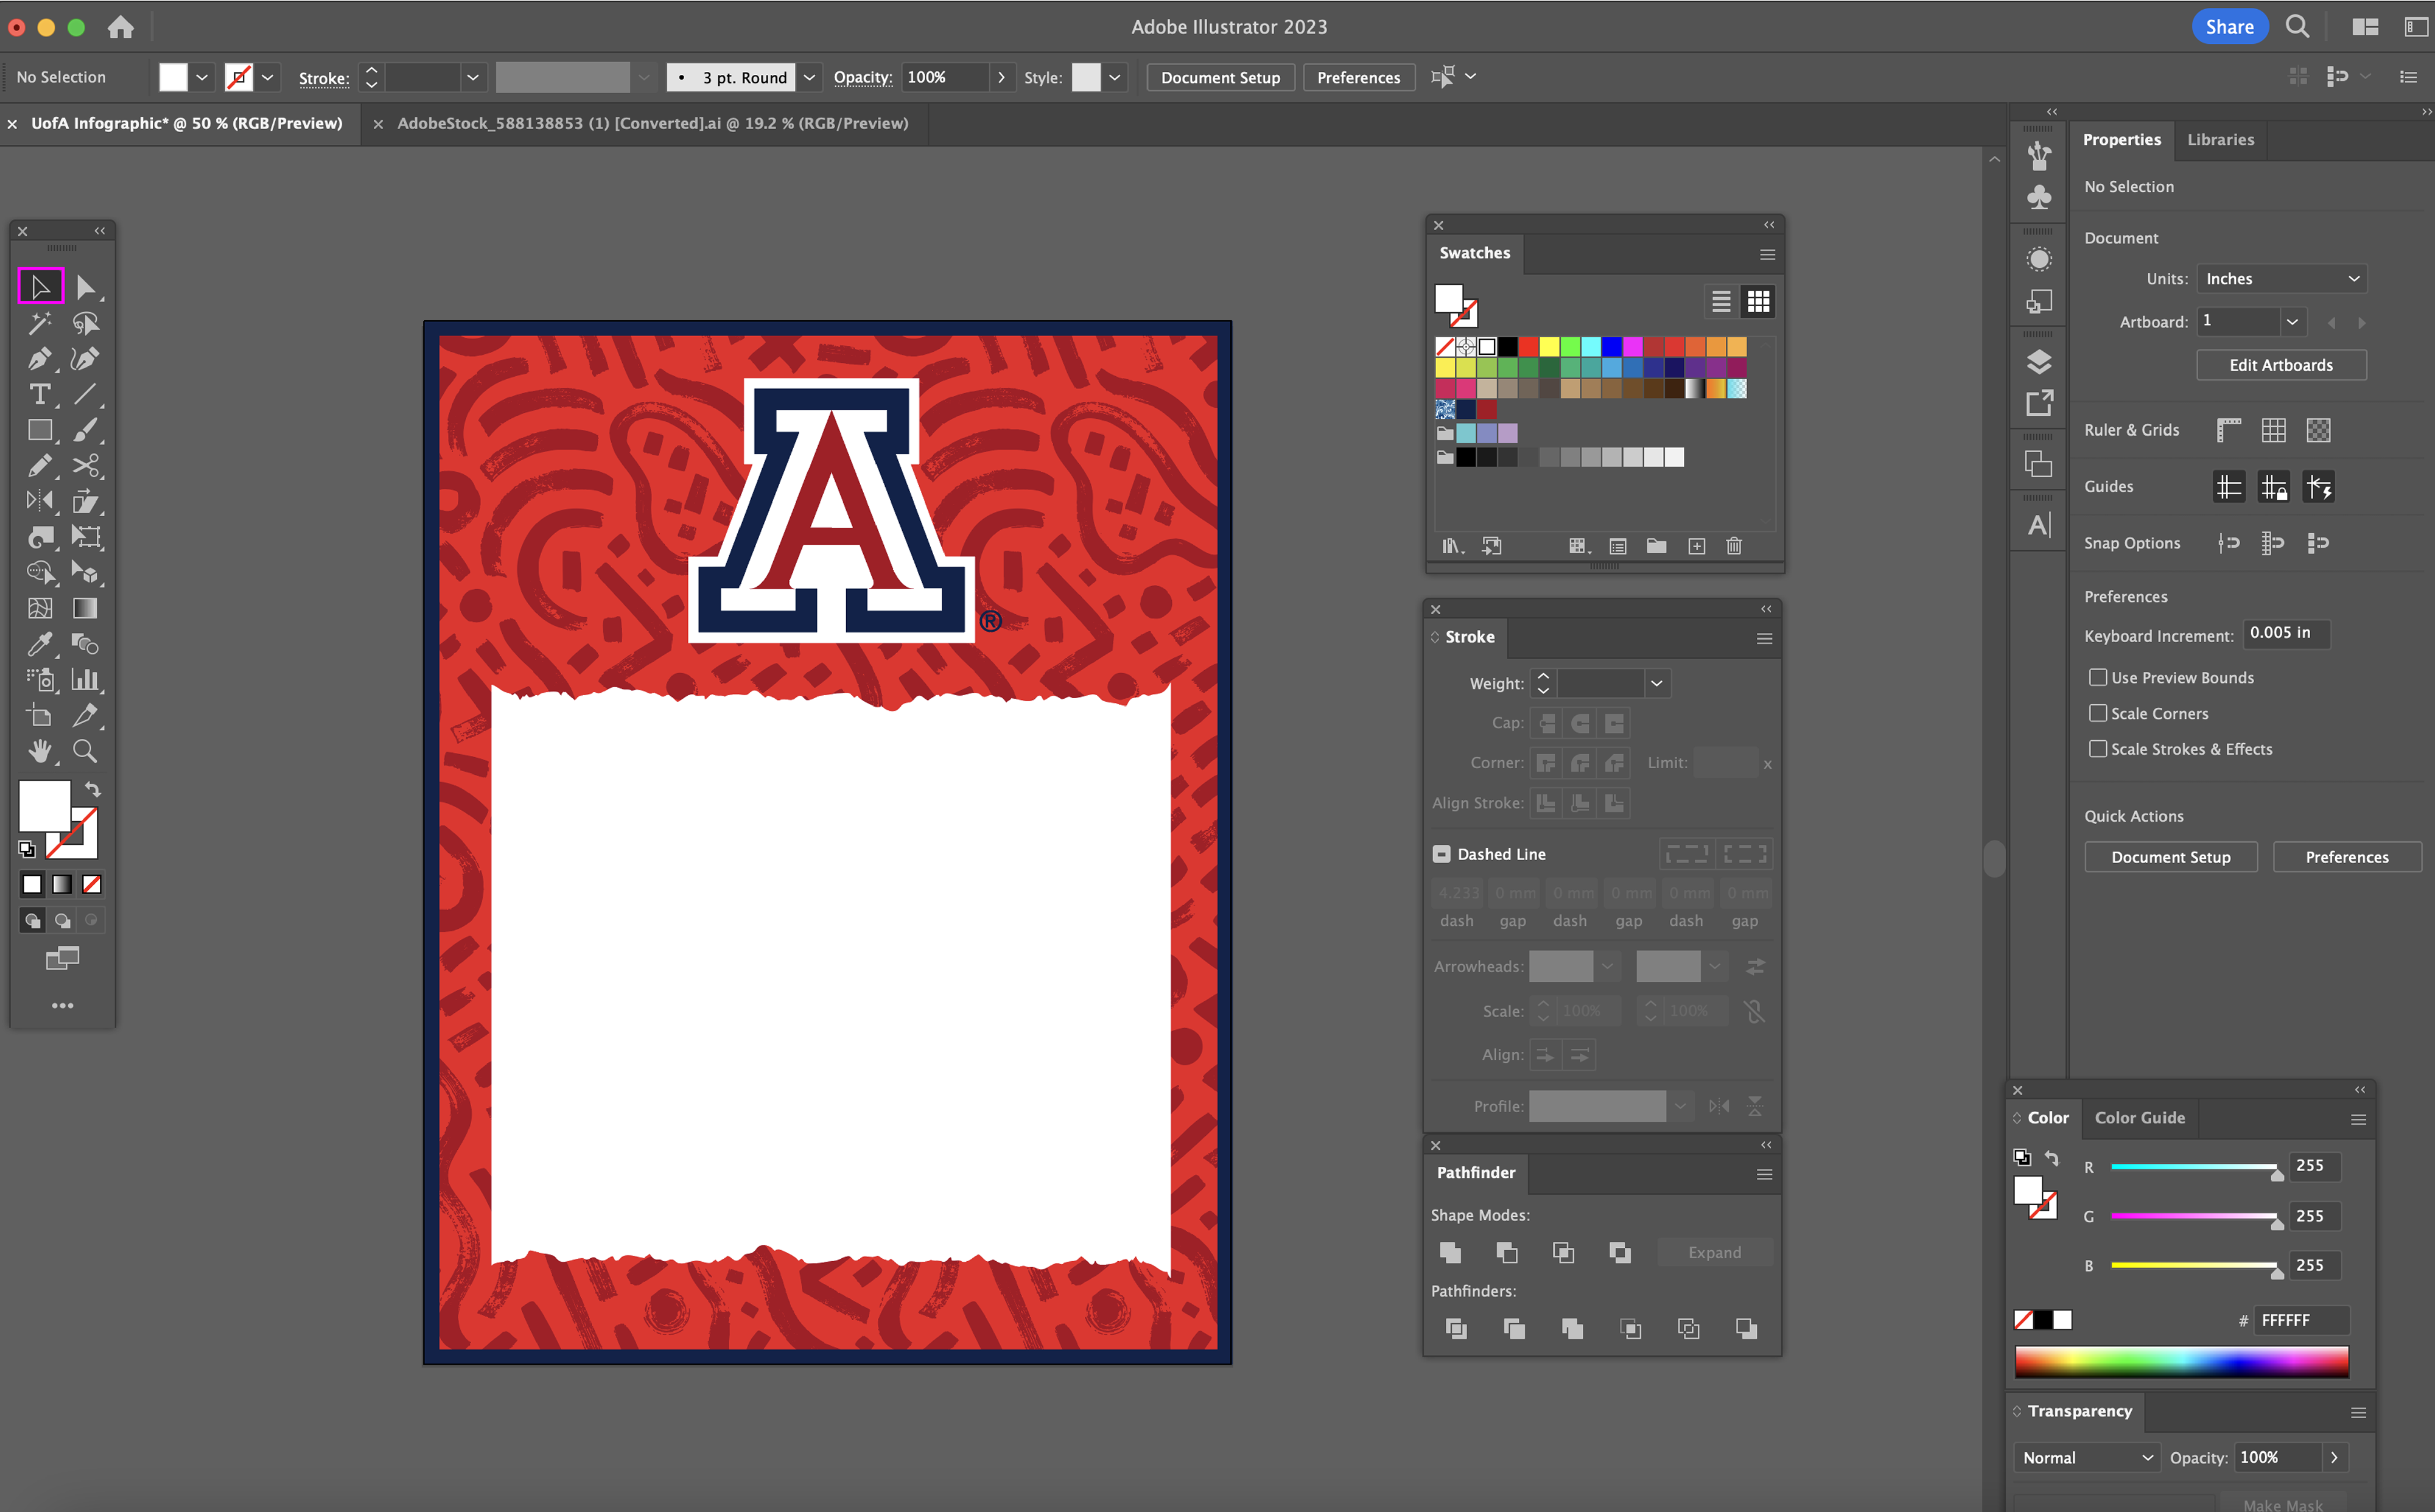
Task: Select the Magic Wand tool
Action: coord(39,323)
